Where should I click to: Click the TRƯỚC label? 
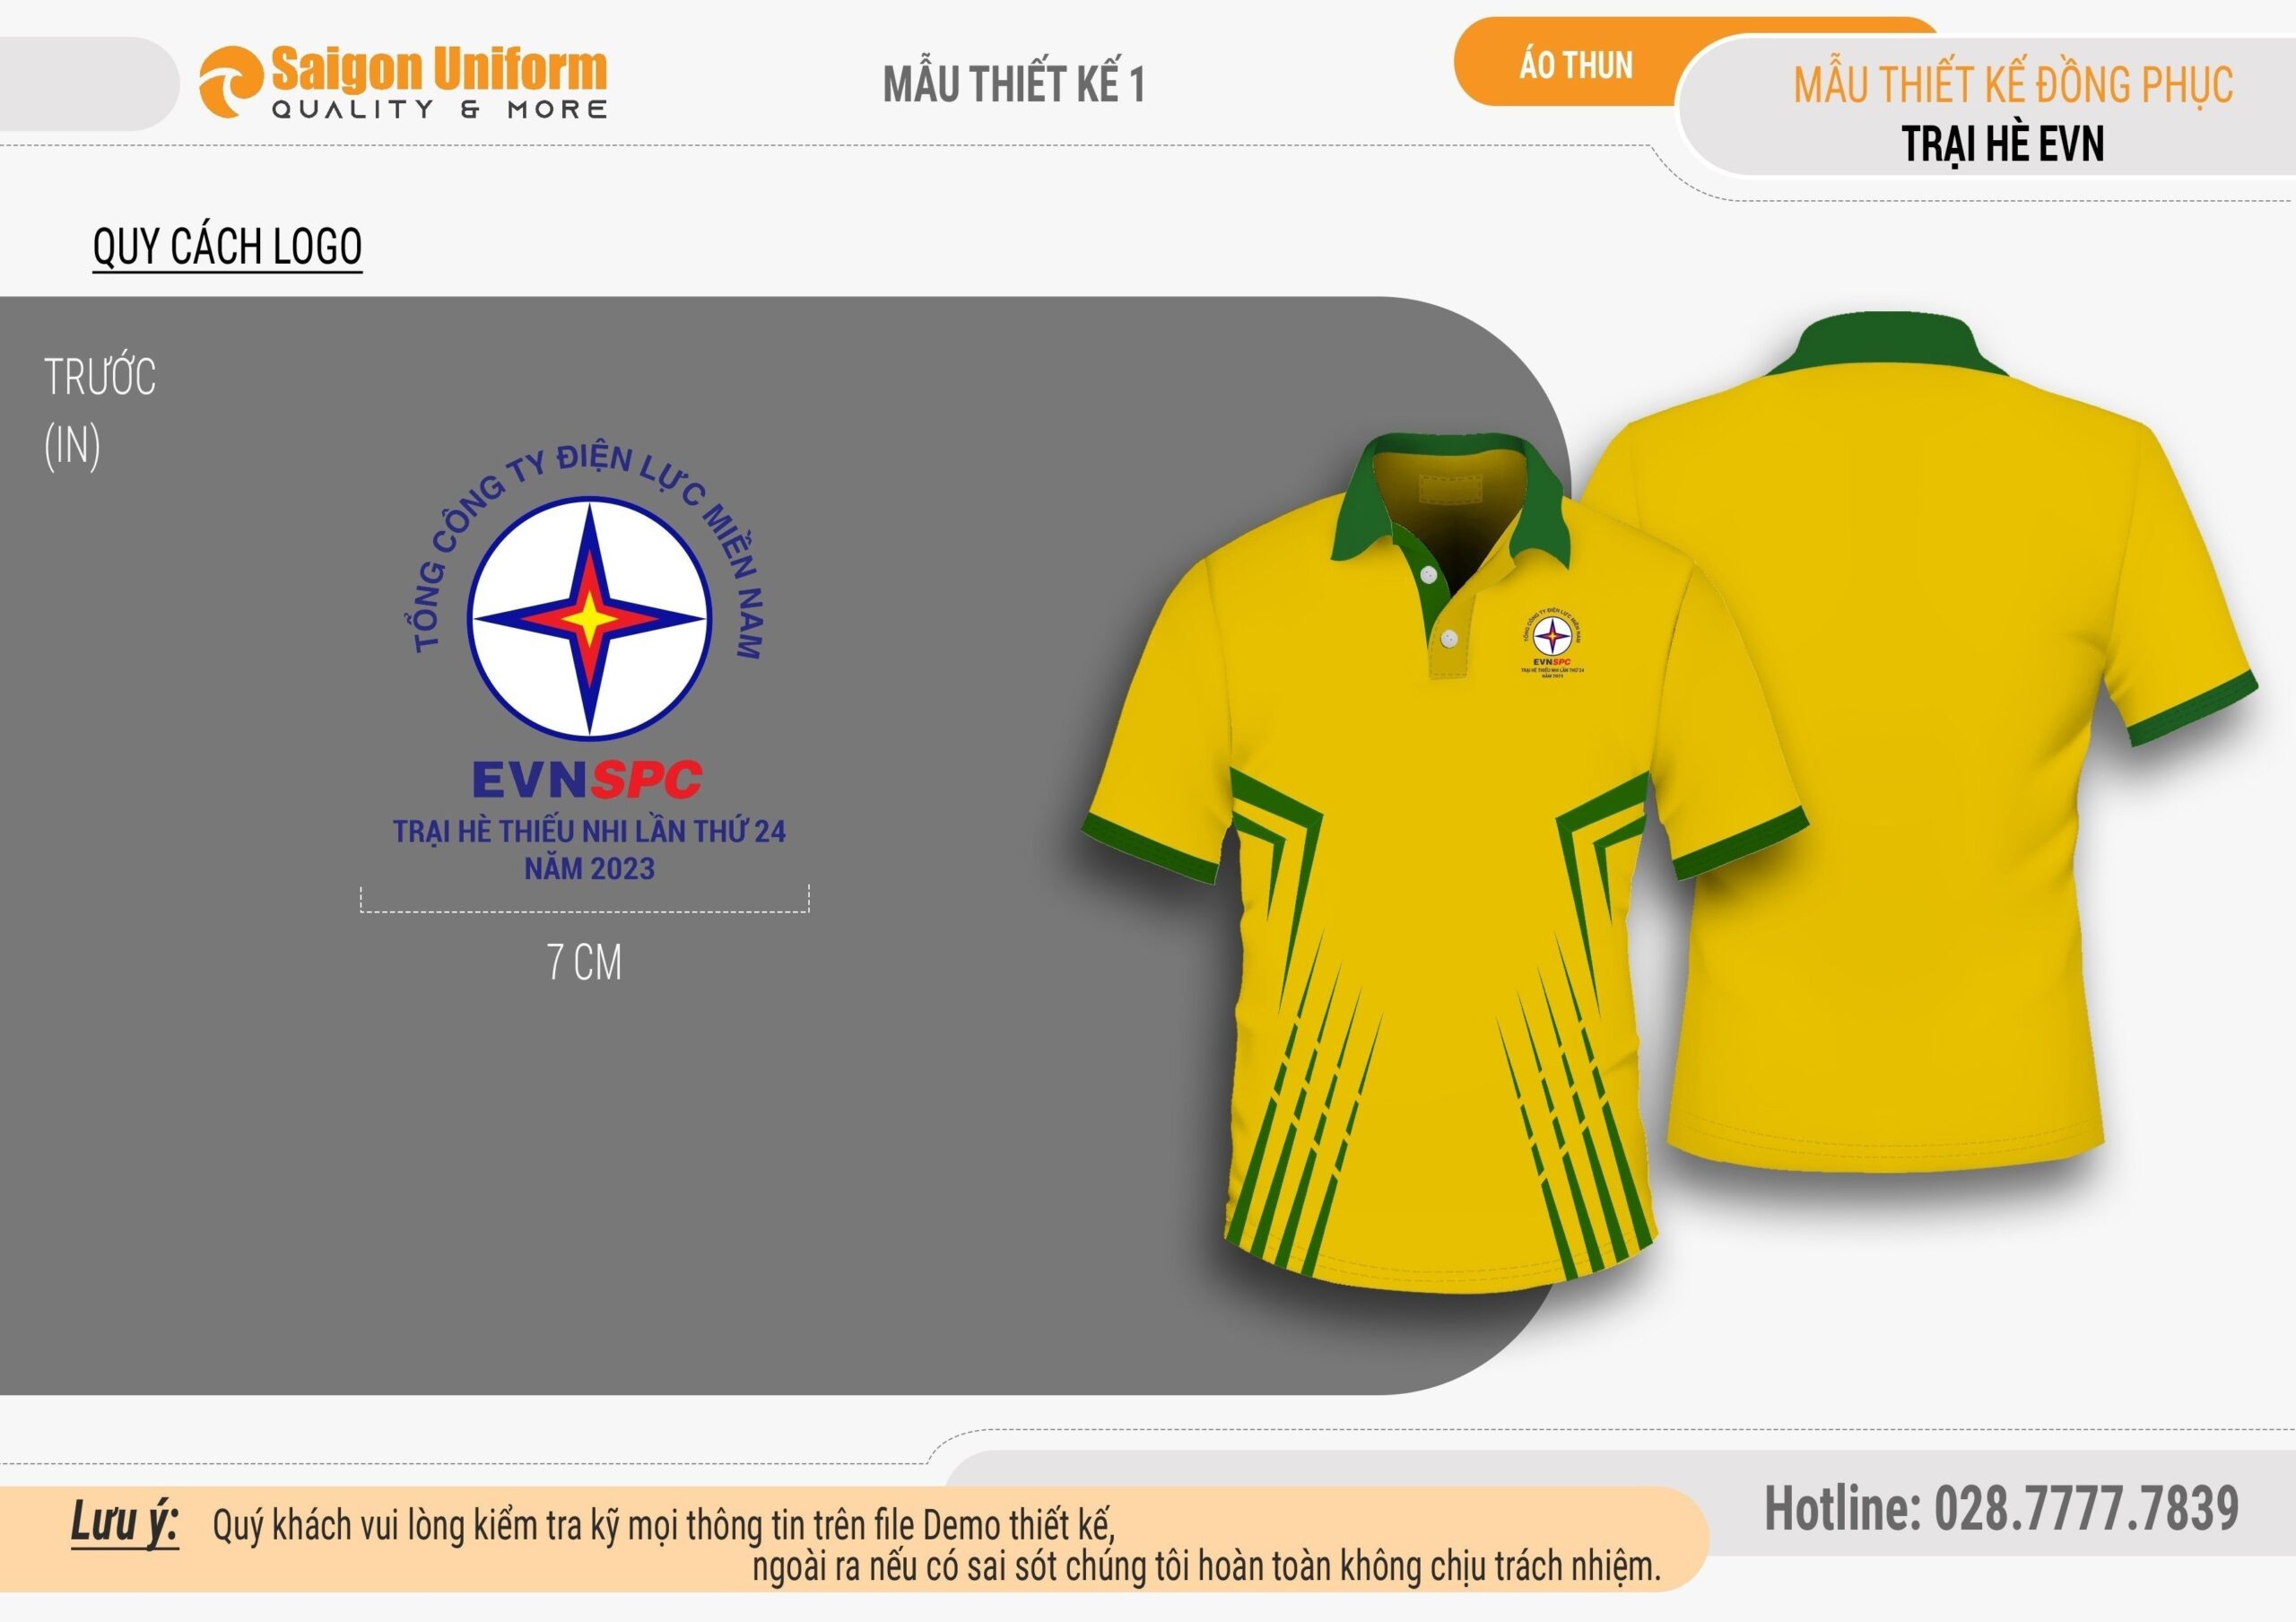coord(100,377)
